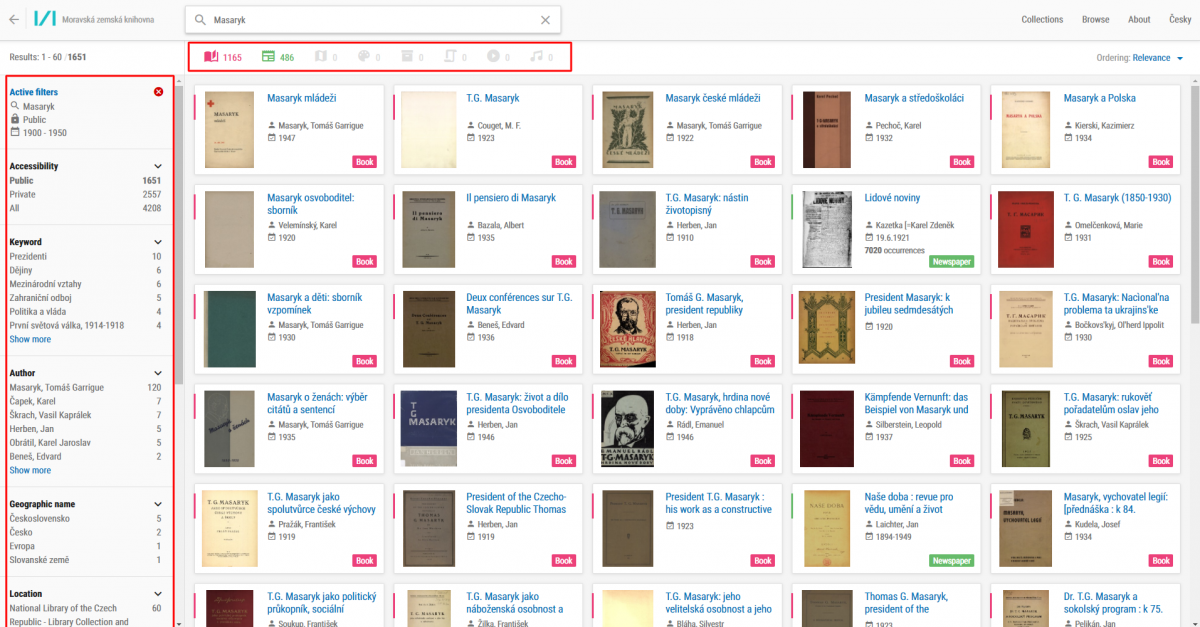
Task: Filter by author Beneš, Edvard
Action: click(x=85, y=456)
